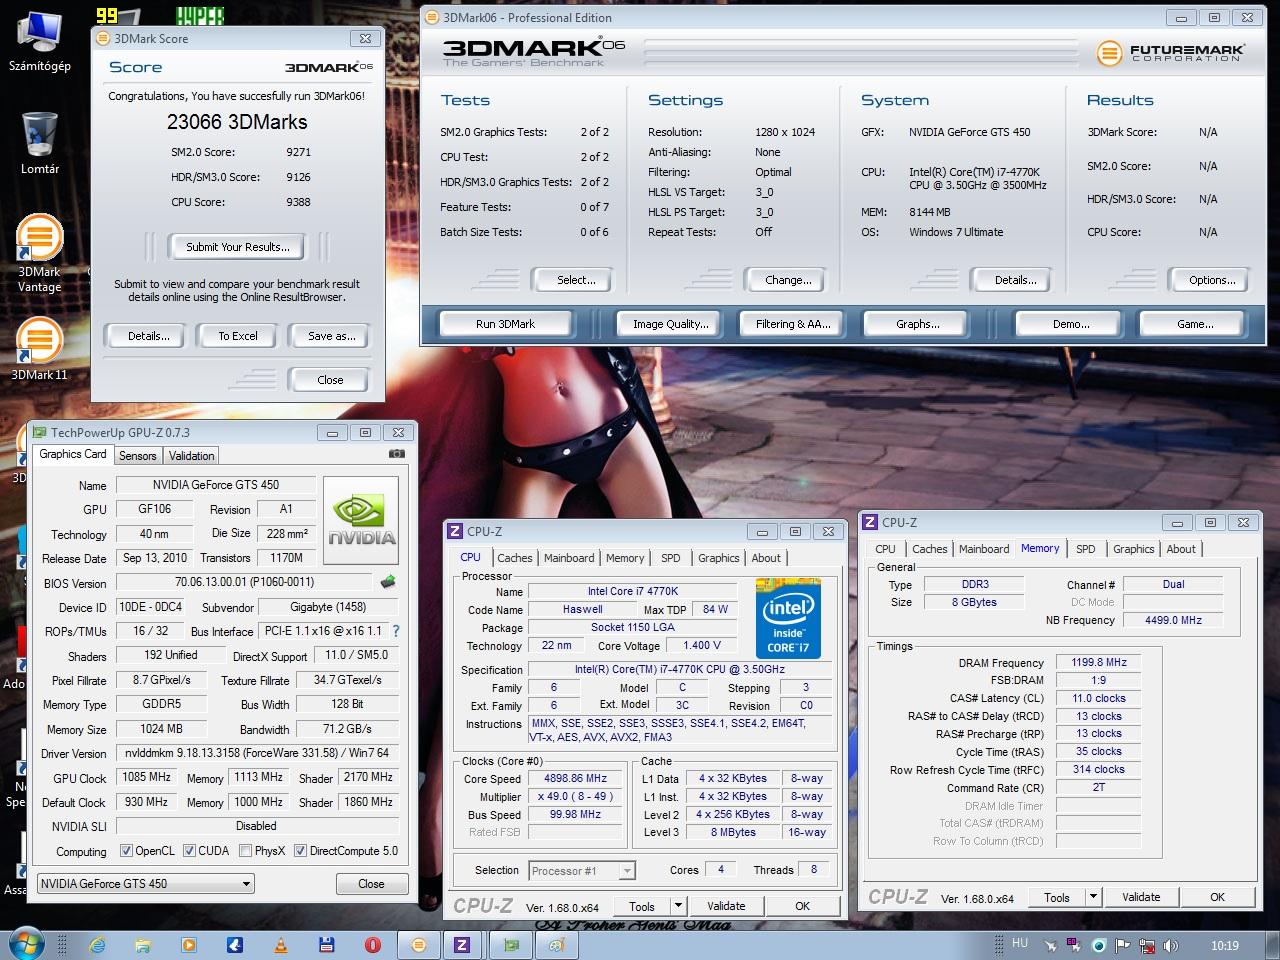This screenshot has width=1280, height=960.
Task: Open Mainboard tab in CPU-Z CPU window
Action: [569, 559]
